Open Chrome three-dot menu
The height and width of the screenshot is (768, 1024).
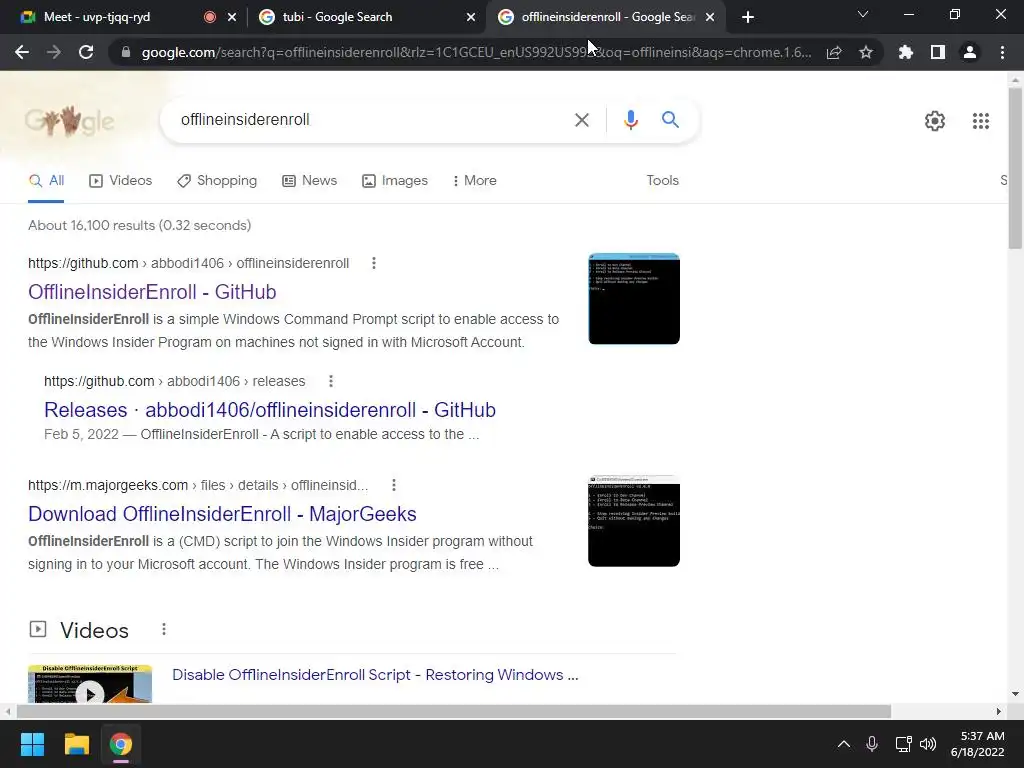(1002, 52)
